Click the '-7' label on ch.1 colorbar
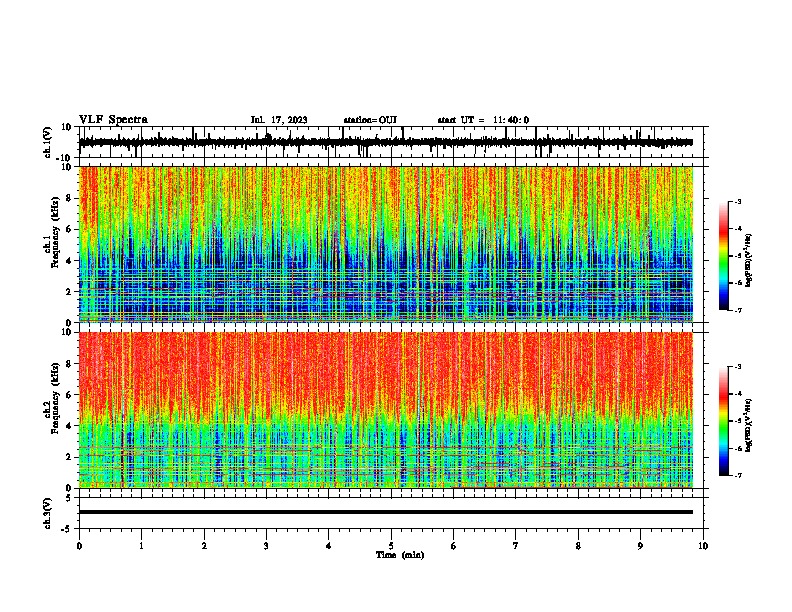Screen dimensions: 792x612 tap(738, 310)
